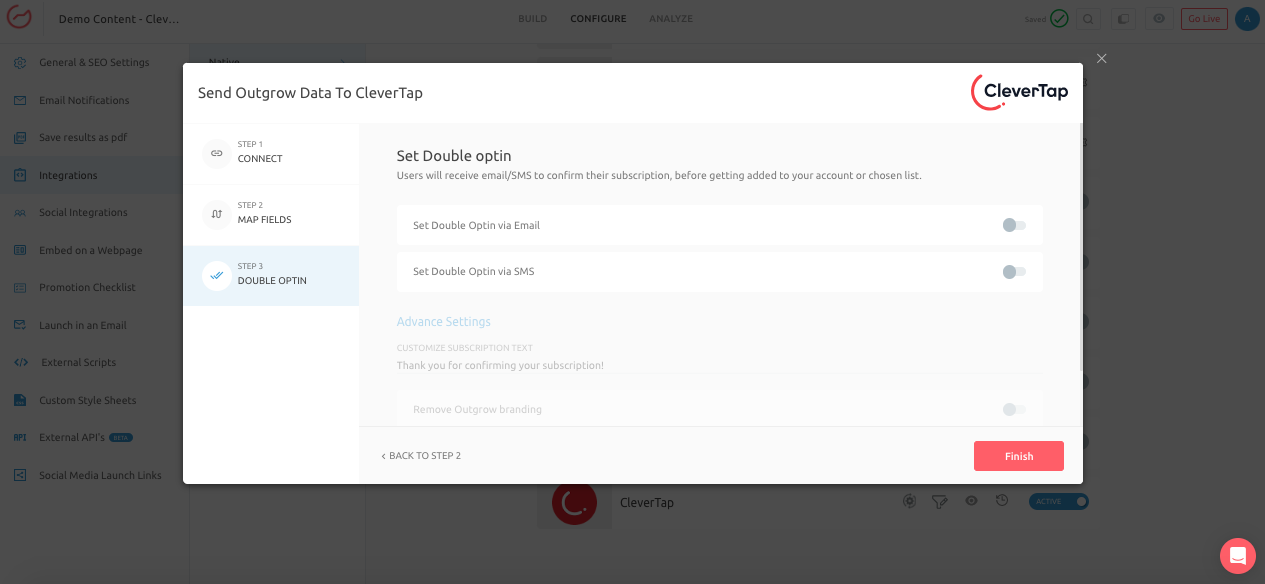Click Embed on a Webpage icon
The width and height of the screenshot is (1265, 584).
pos(20,250)
